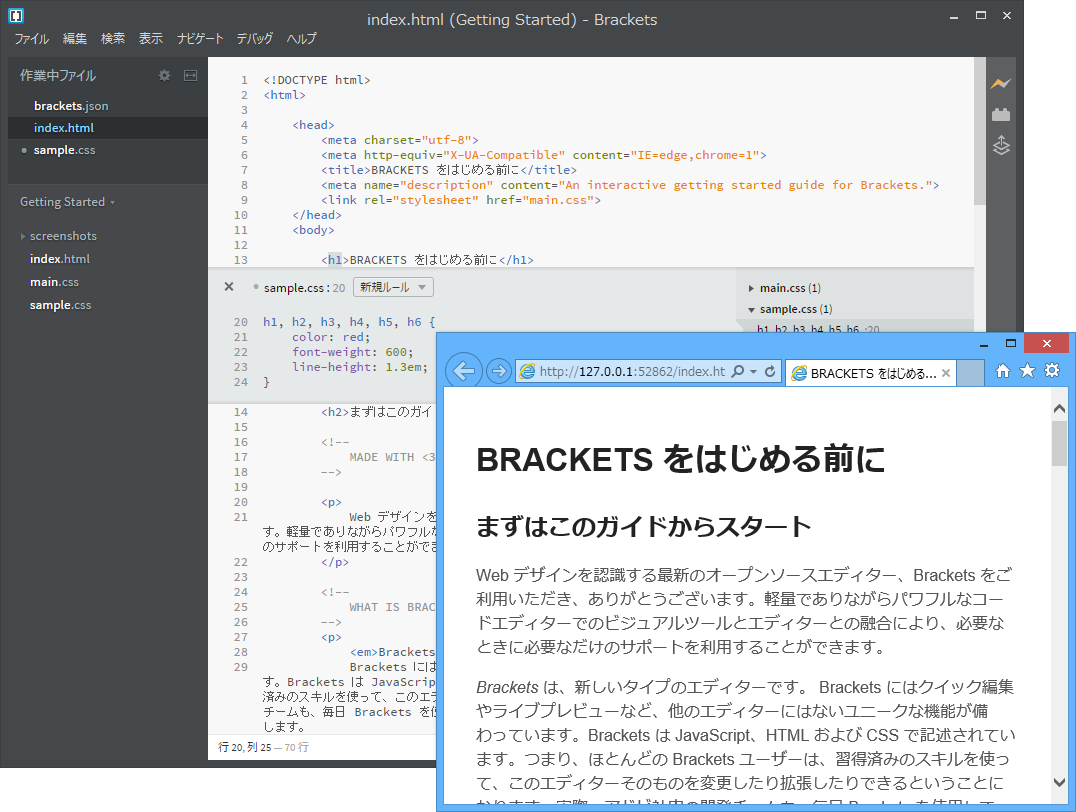Open the Extension Manager brick icon
Screen dimensions: 1076x812
1001,114
